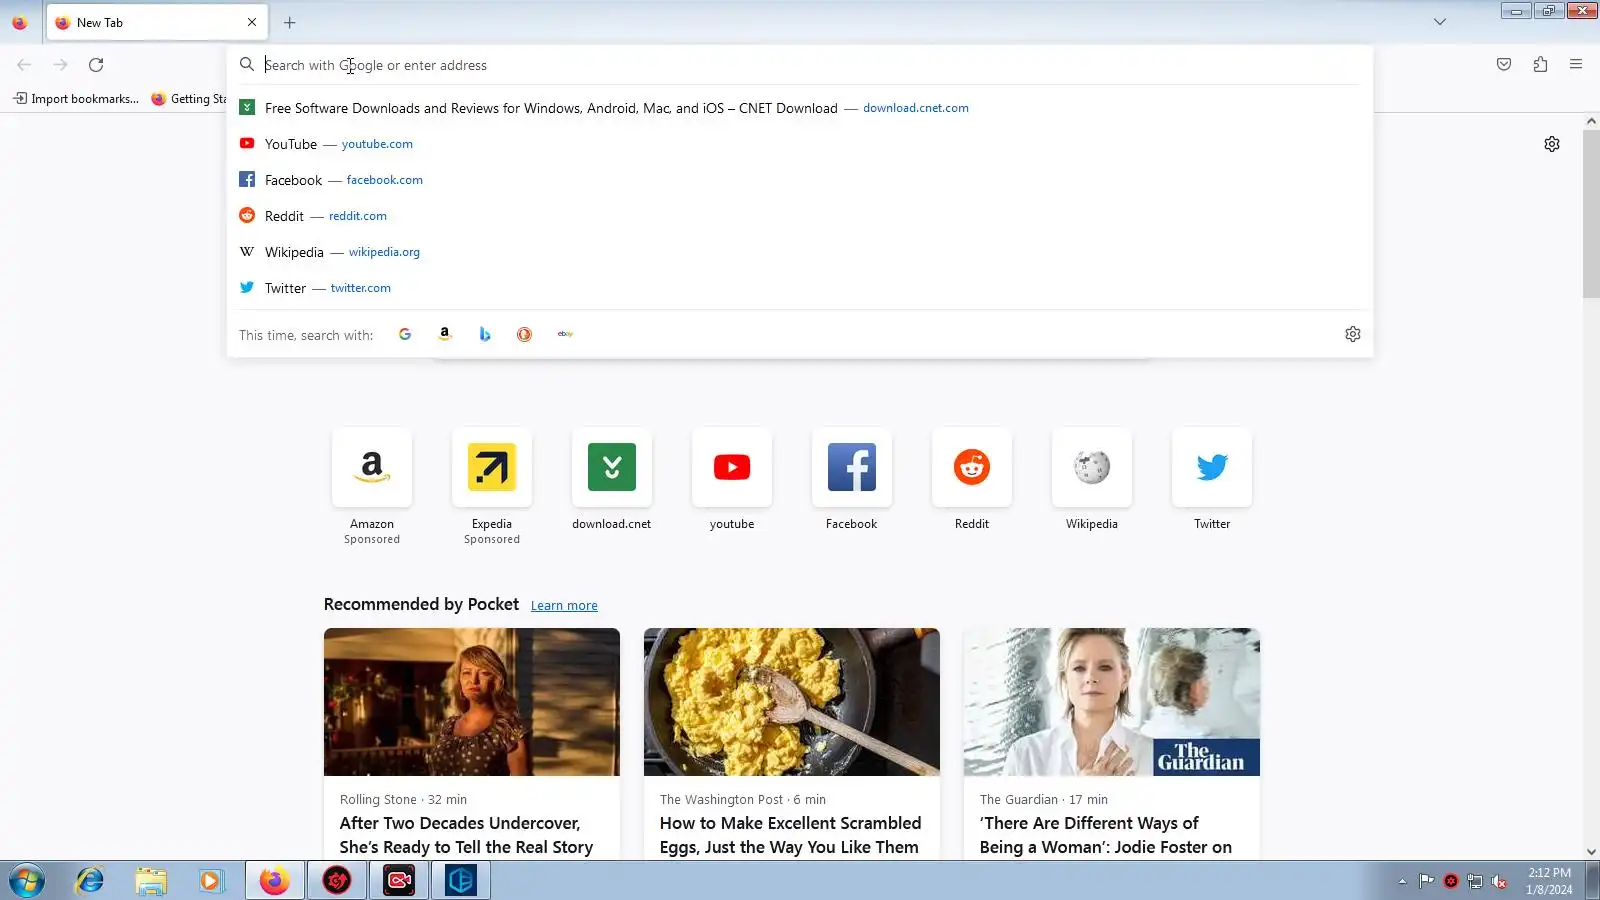Select YouTube suggestion in address dropdown
The width and height of the screenshot is (1600, 900).
coord(800,144)
